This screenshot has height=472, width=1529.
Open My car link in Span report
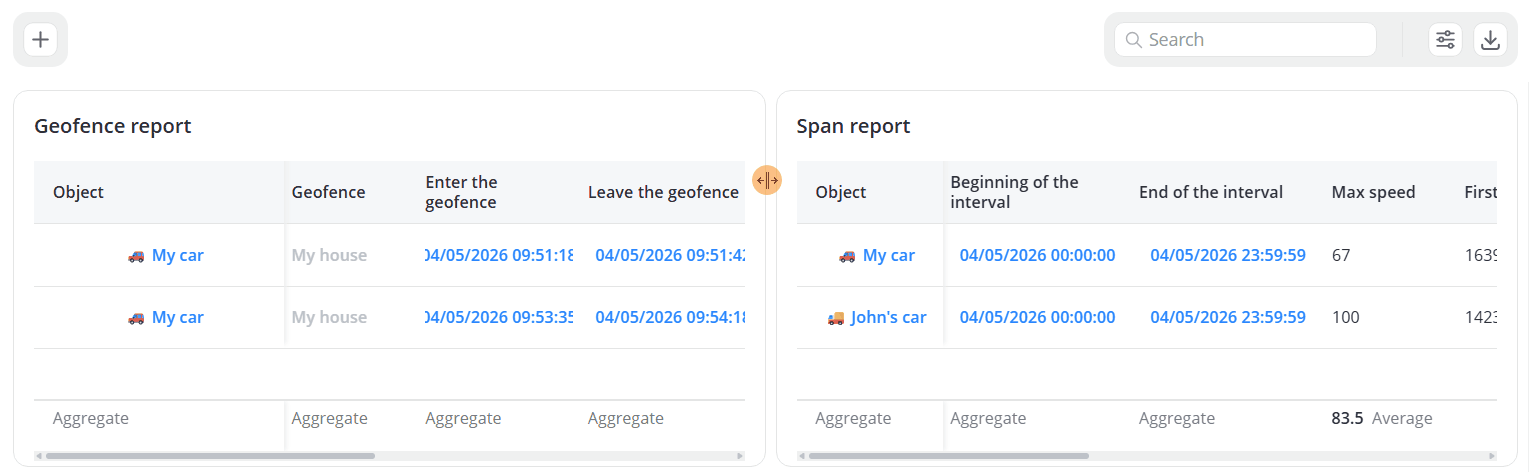pyautogui.click(x=889, y=255)
